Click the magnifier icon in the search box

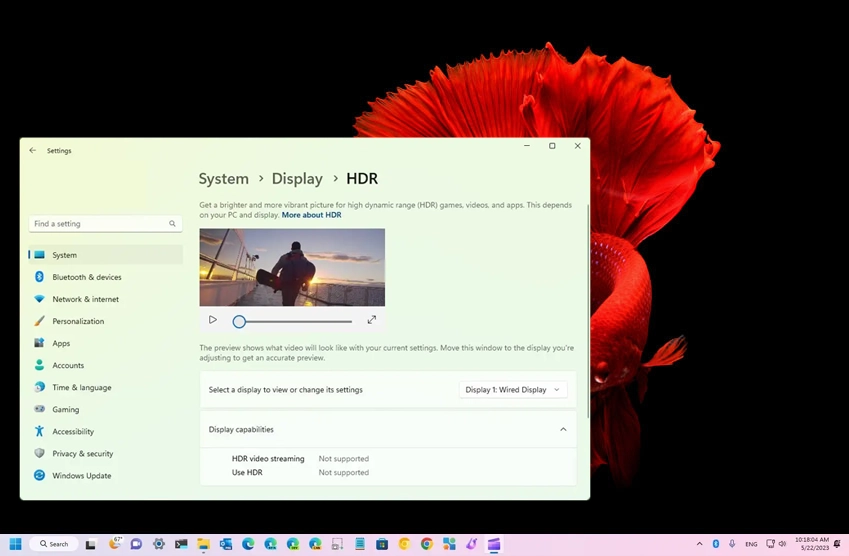tap(172, 224)
